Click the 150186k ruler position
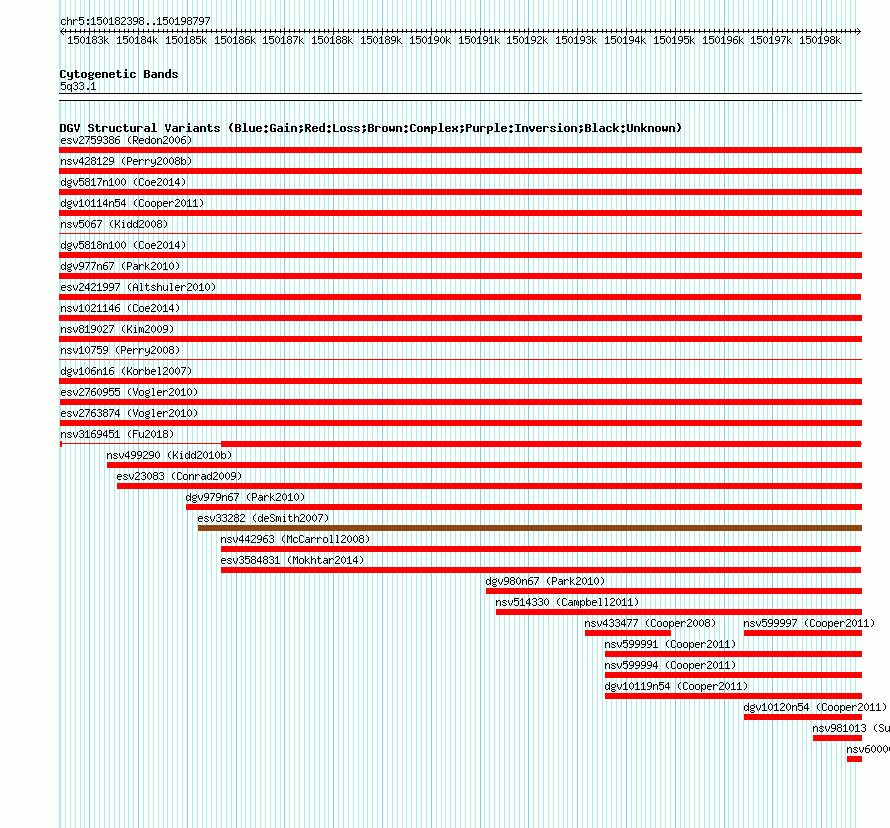 point(235,40)
